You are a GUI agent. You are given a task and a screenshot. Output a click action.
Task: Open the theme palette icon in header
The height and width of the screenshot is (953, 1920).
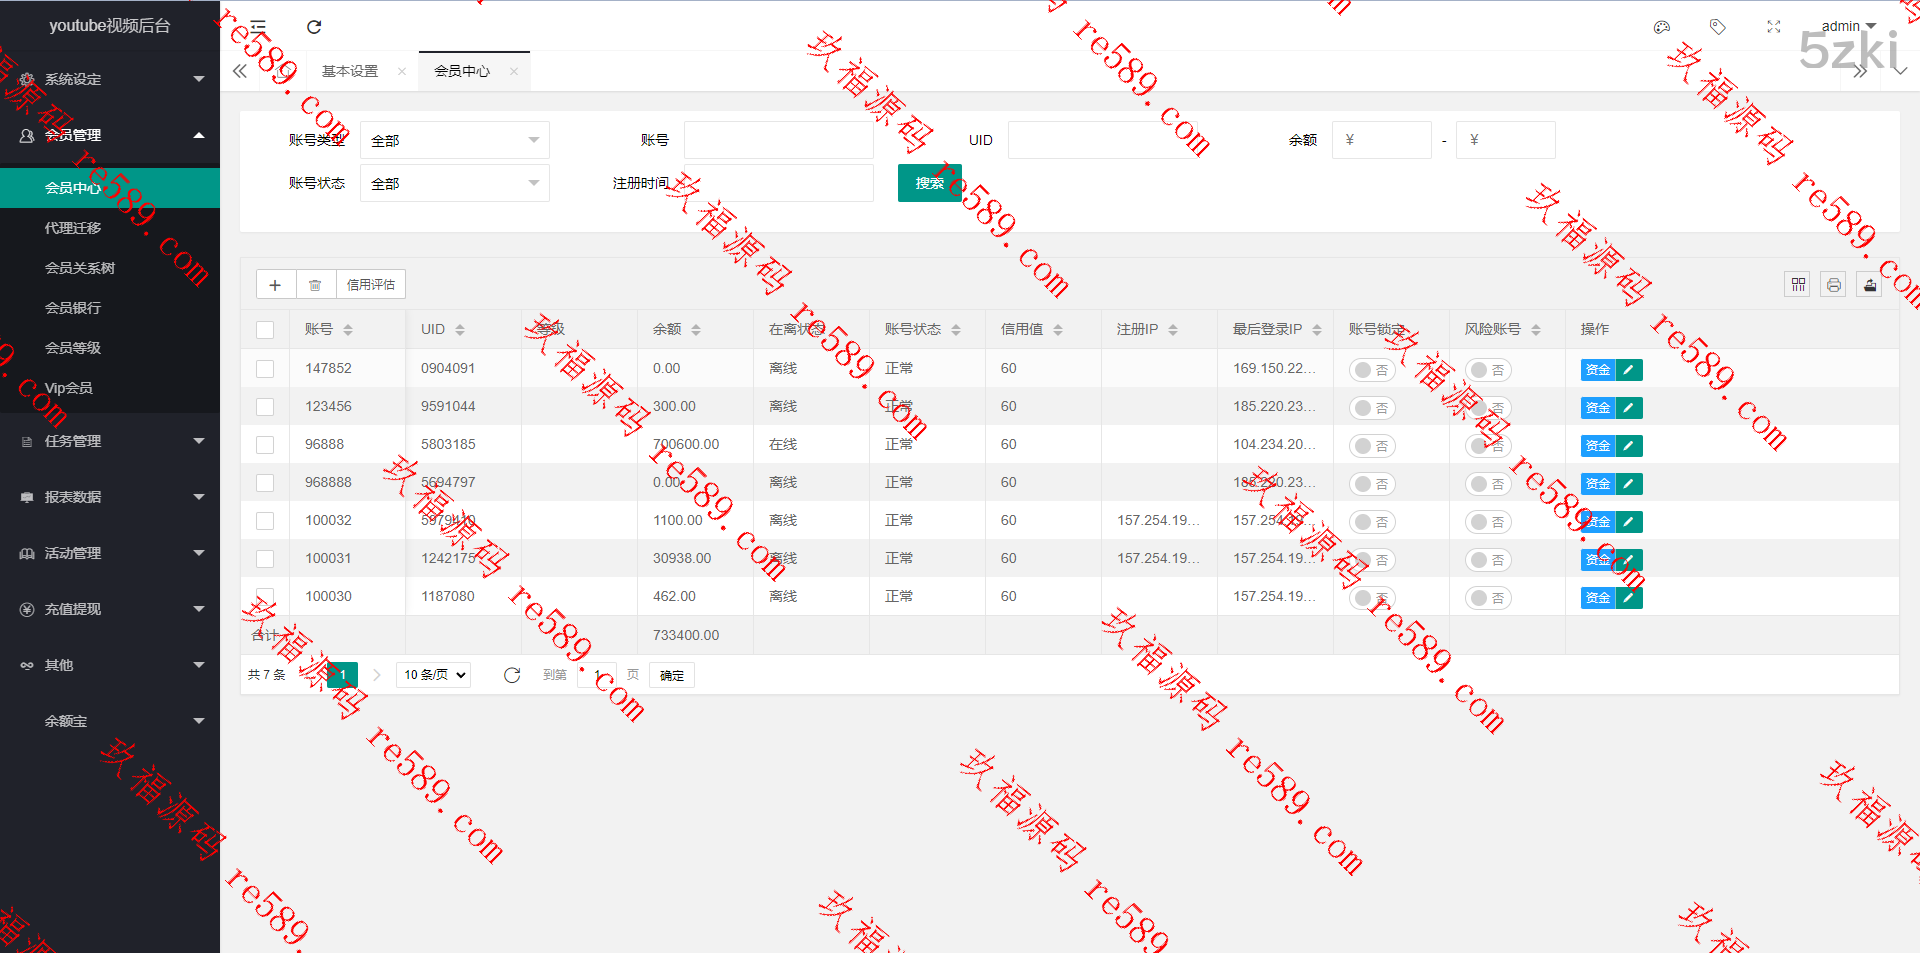pyautogui.click(x=1662, y=27)
